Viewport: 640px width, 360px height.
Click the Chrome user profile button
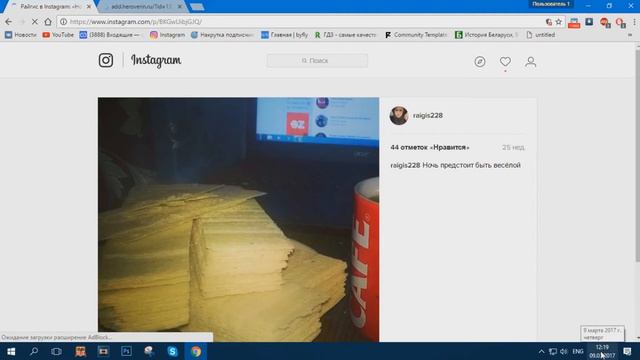[551, 4]
